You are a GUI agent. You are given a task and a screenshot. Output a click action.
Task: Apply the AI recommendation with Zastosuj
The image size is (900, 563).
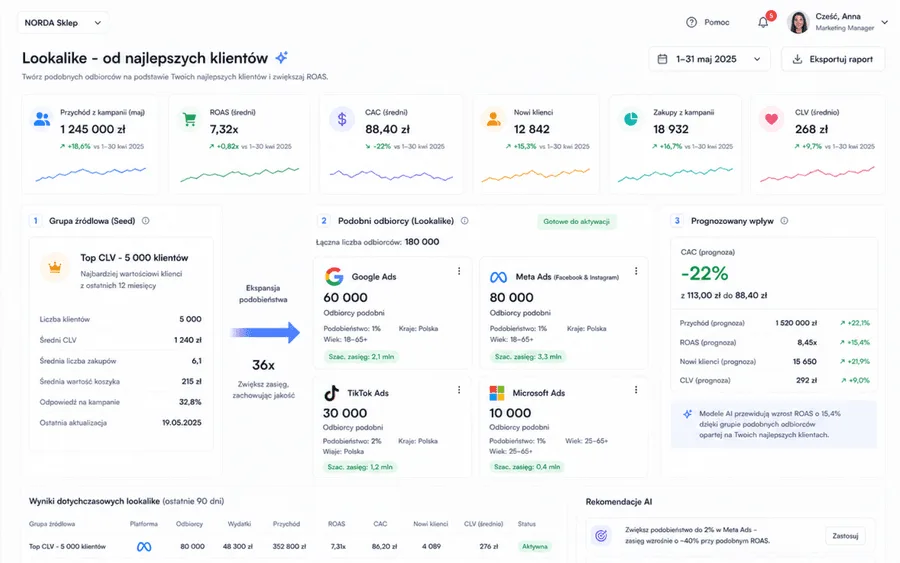point(845,536)
